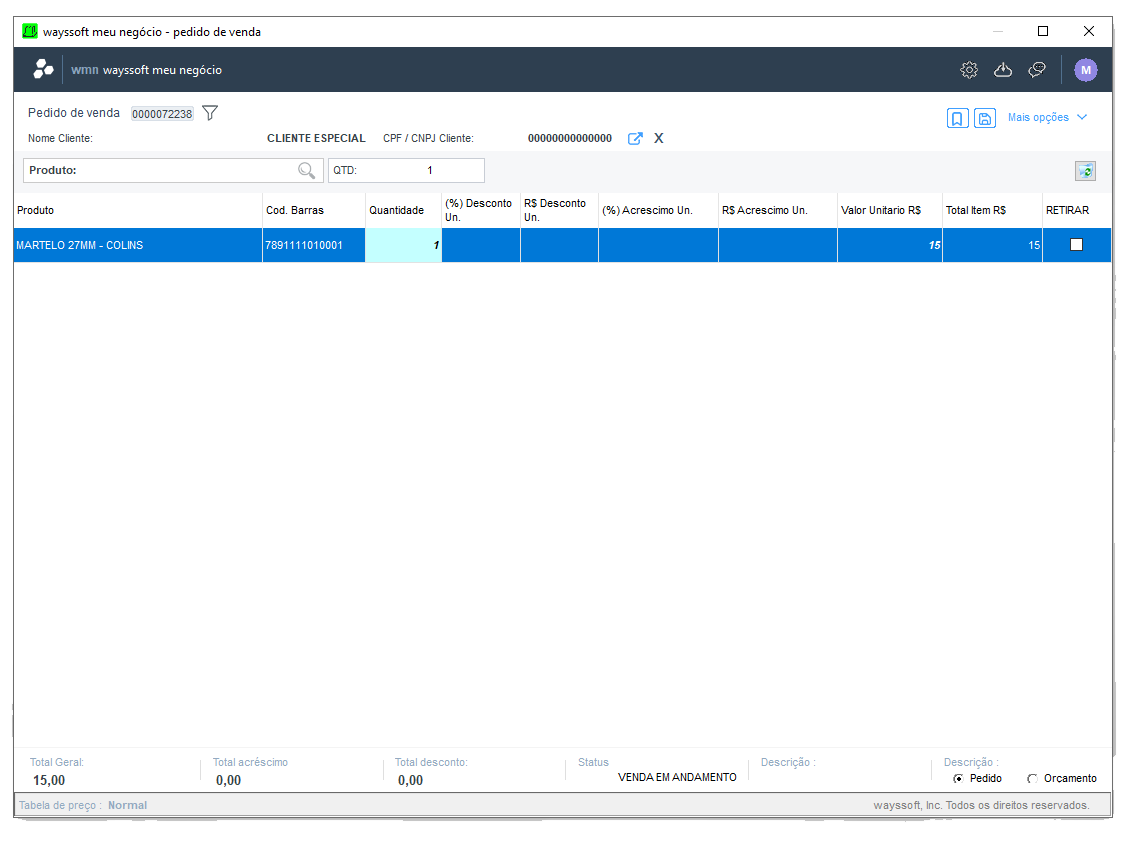The image size is (1132, 851).
Task: Click the bookmark icon button
Action: coord(957,118)
